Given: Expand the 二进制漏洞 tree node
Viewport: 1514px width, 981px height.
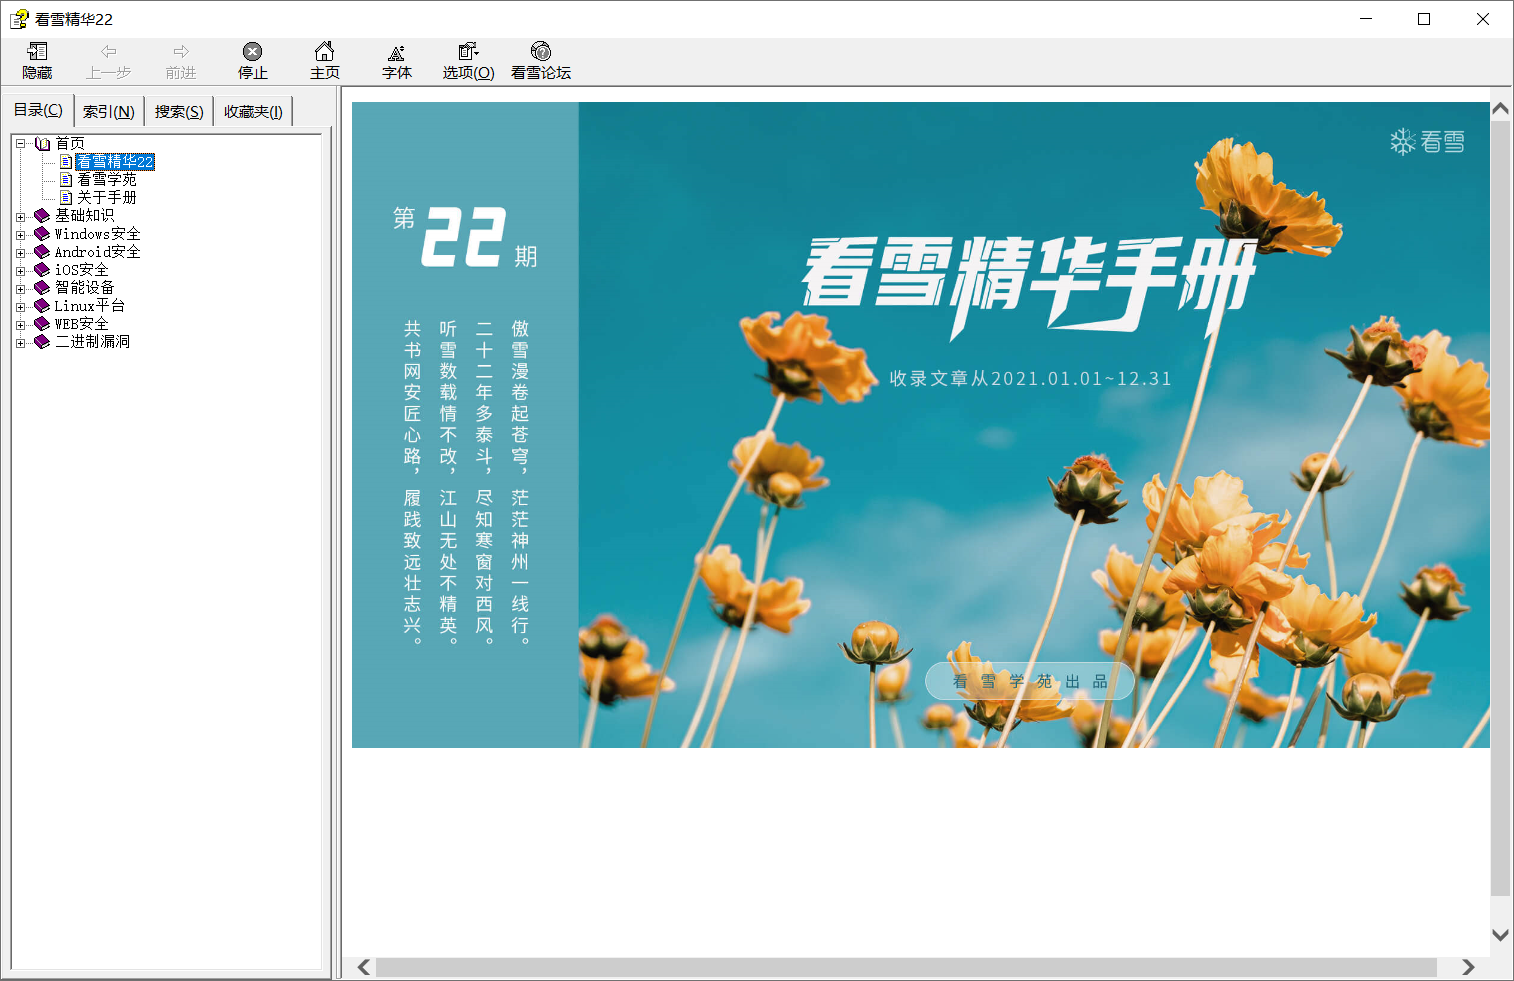Looking at the screenshot, I should [20, 343].
